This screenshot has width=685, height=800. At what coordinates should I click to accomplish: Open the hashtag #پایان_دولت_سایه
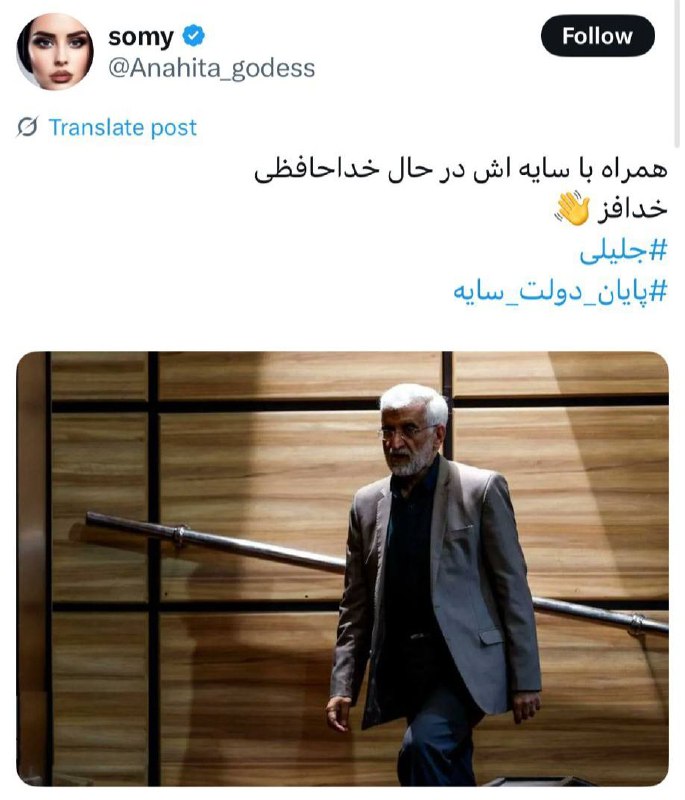coord(560,291)
